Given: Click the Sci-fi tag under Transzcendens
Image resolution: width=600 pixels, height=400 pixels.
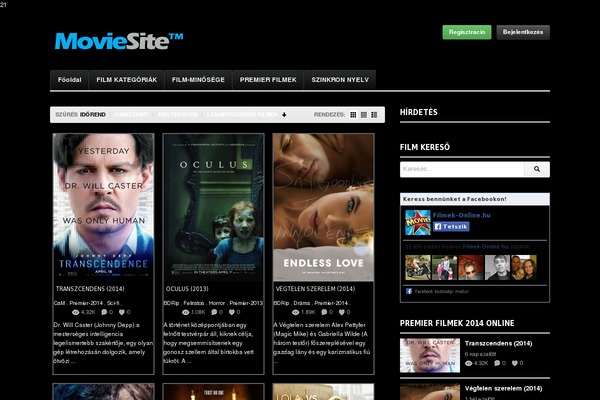Looking at the screenshot, I should click(113, 303).
